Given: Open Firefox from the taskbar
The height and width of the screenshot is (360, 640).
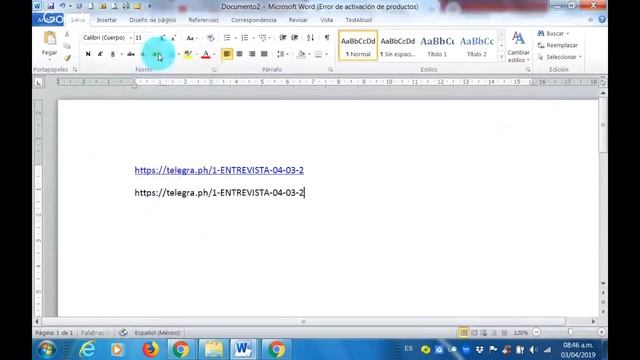Looking at the screenshot, I should point(150,349).
